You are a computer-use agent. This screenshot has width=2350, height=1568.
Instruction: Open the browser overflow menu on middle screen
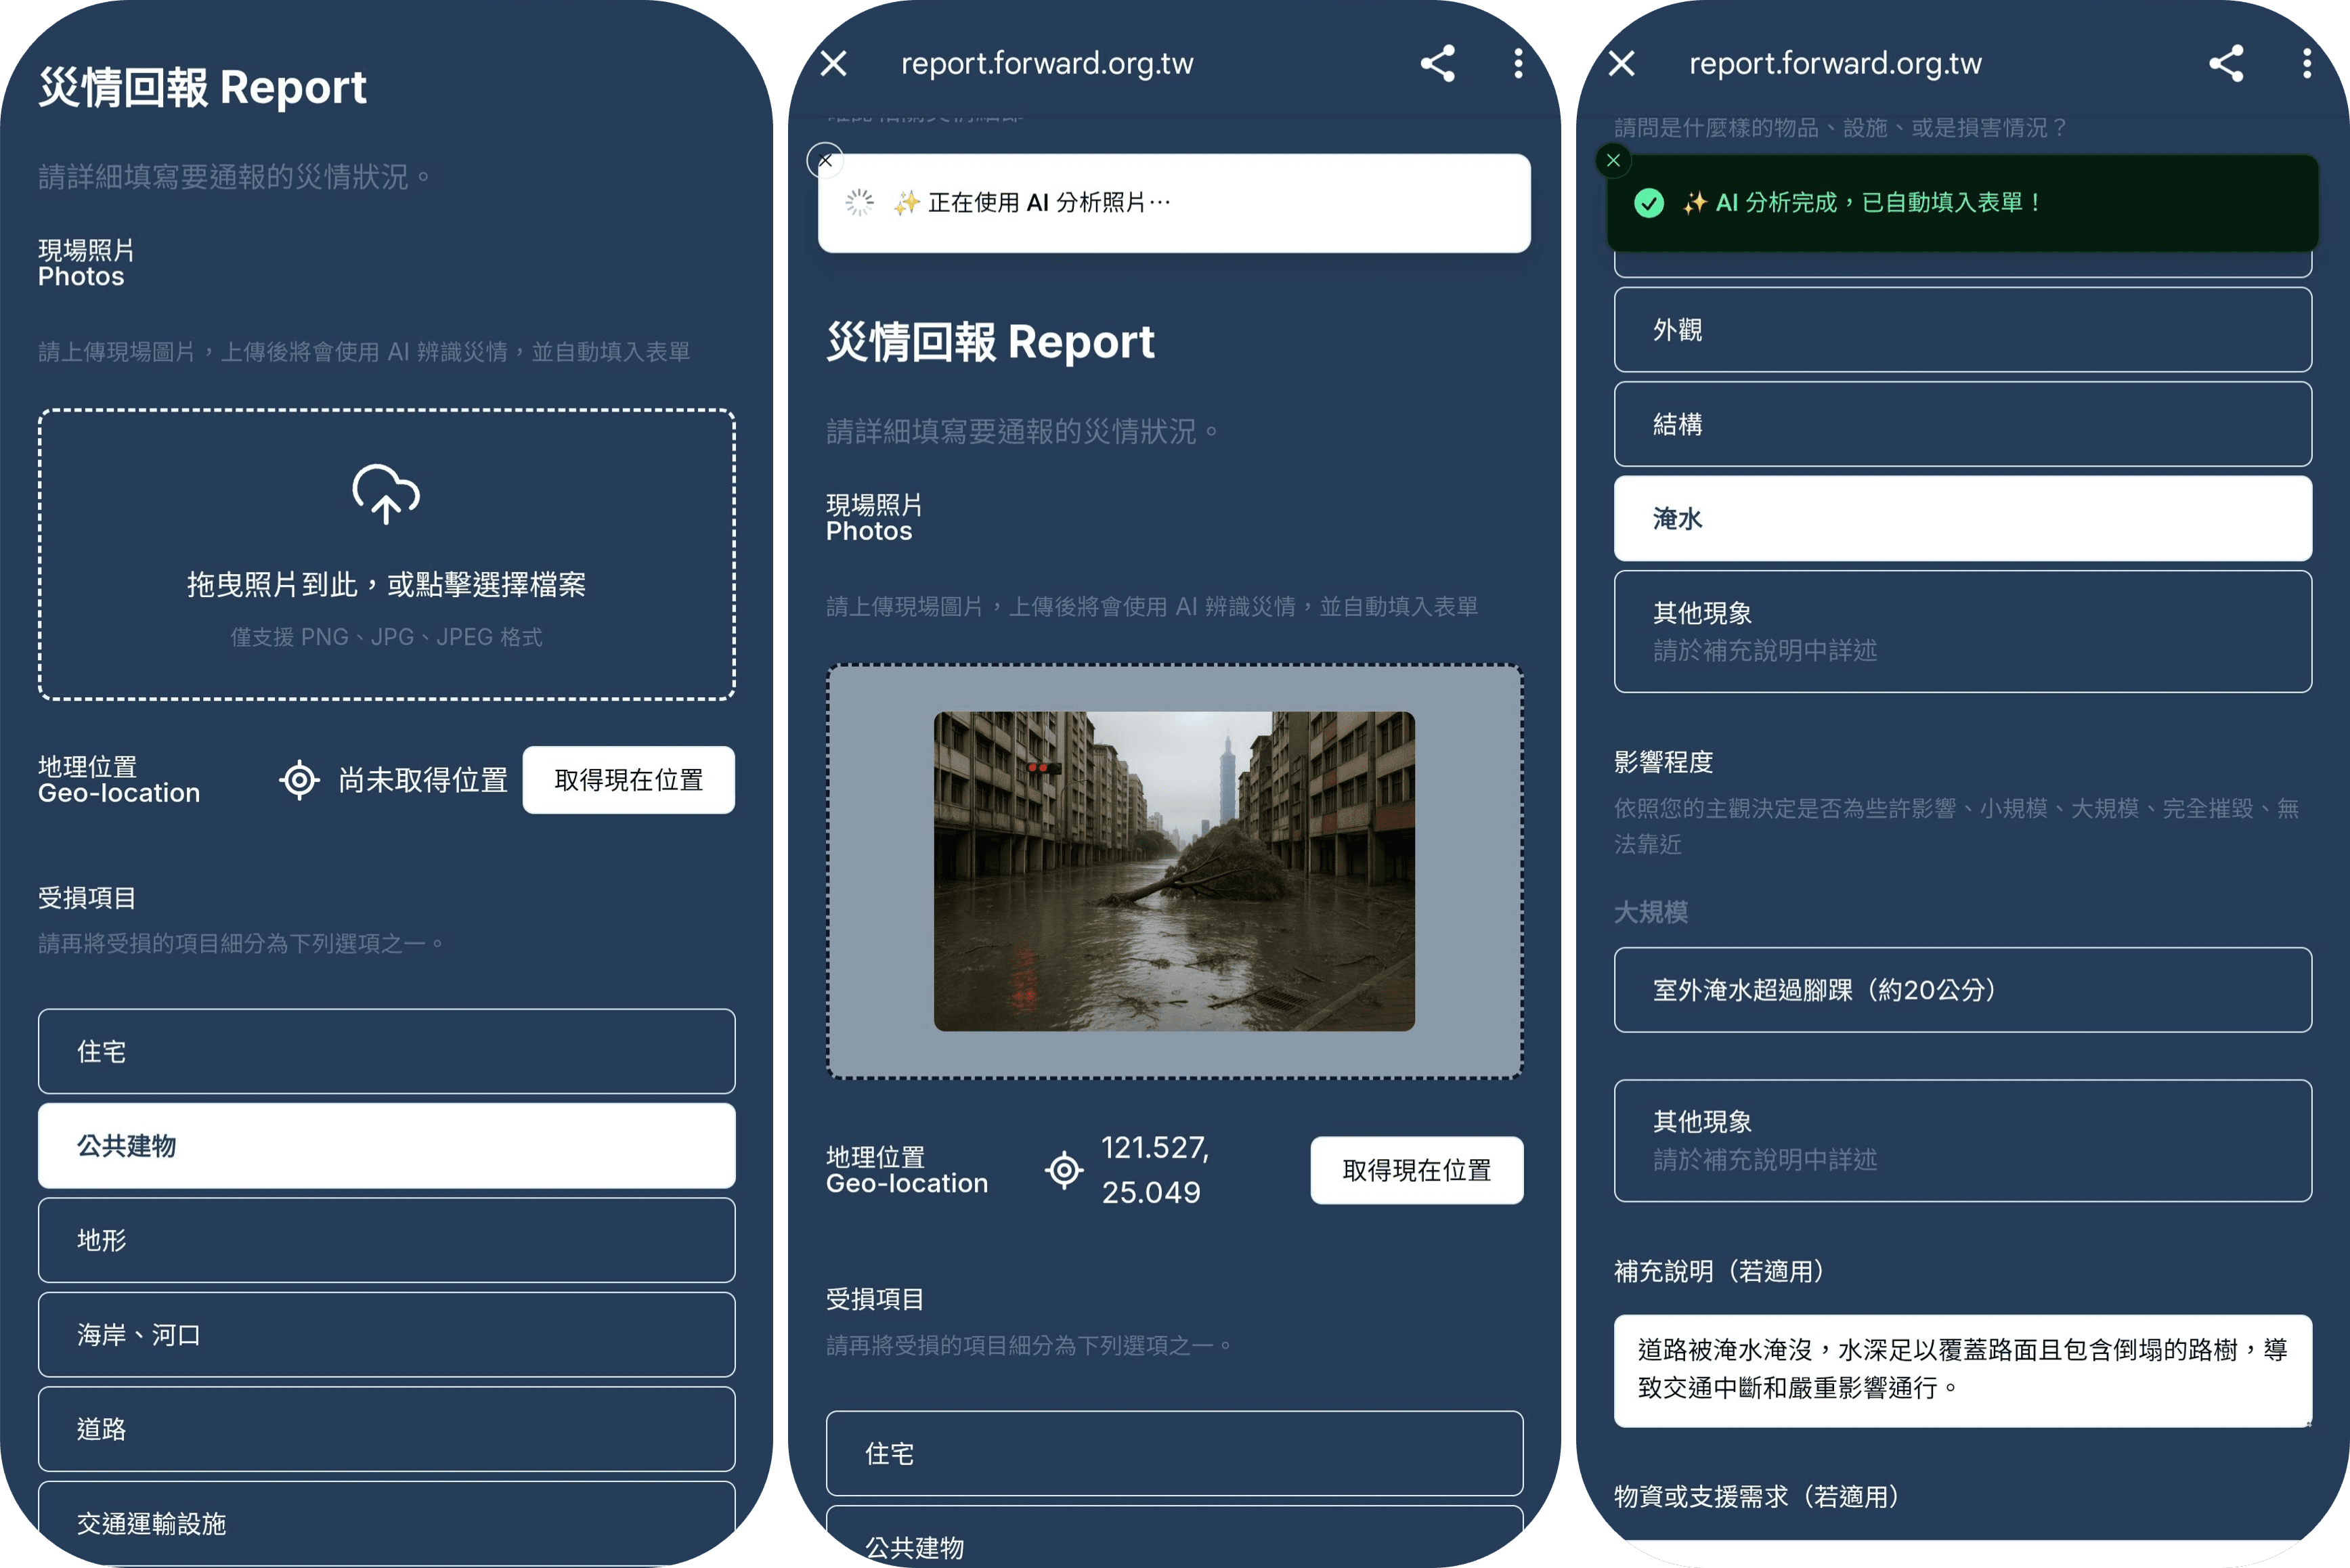[1517, 63]
